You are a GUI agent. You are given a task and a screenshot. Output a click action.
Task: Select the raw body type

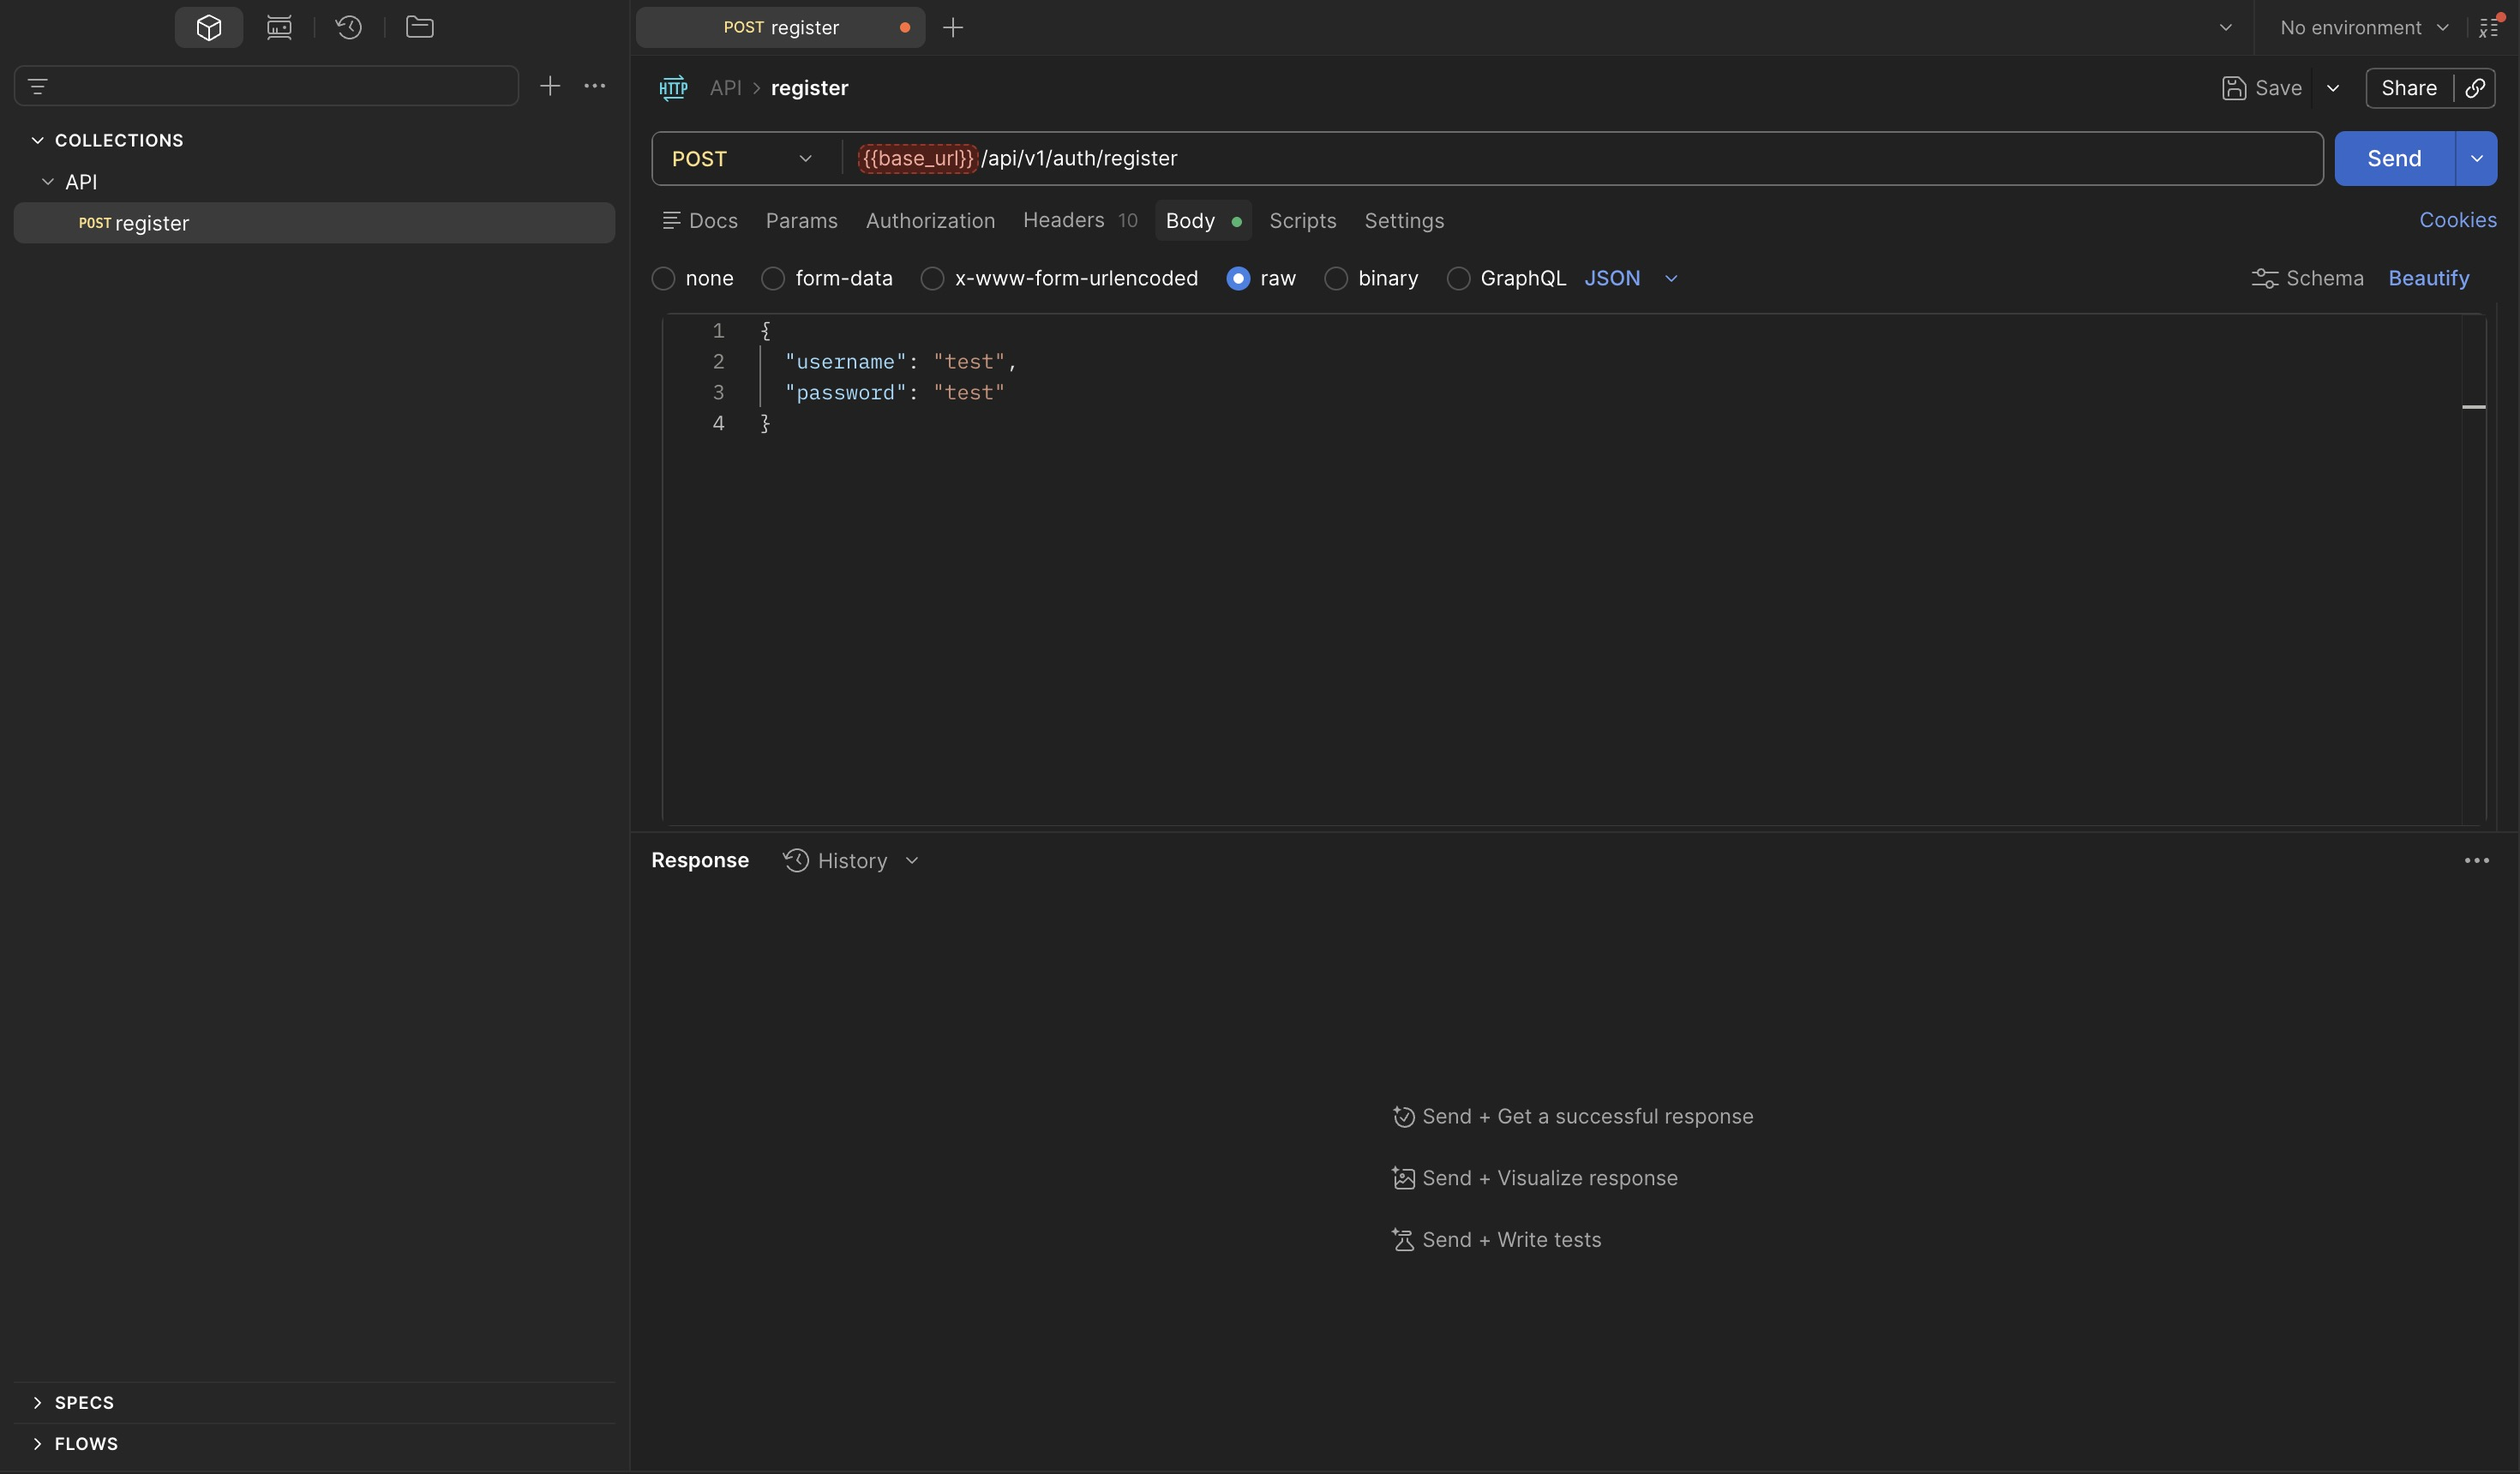(x=1238, y=278)
